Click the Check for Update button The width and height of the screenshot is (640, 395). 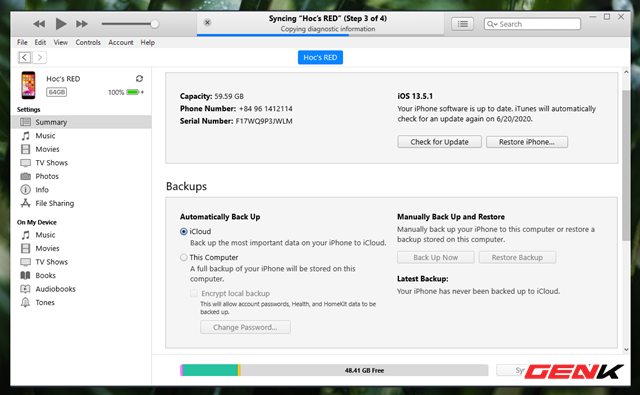tap(439, 142)
